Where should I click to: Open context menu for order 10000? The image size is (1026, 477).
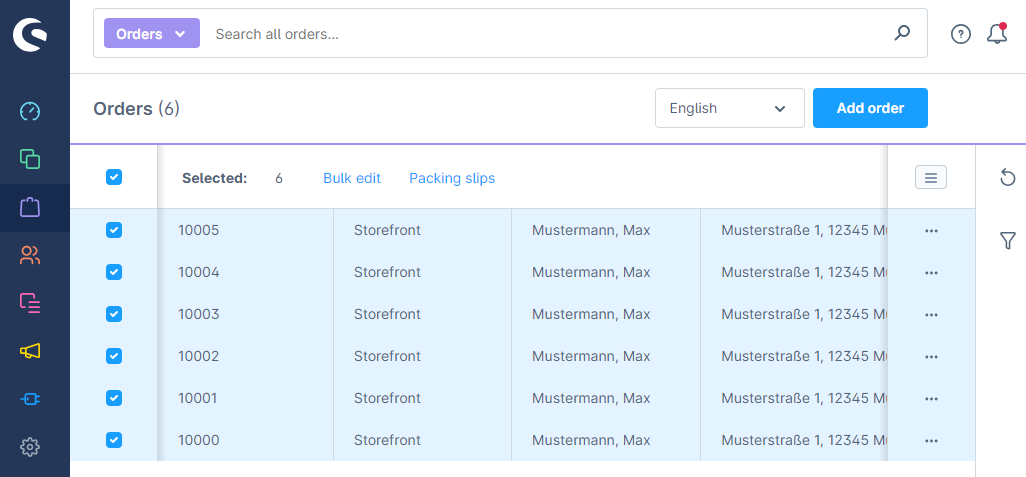tap(931, 441)
